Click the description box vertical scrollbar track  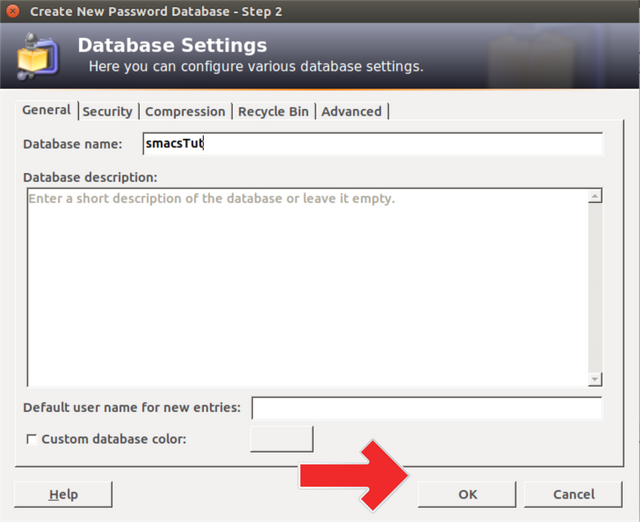[595, 288]
